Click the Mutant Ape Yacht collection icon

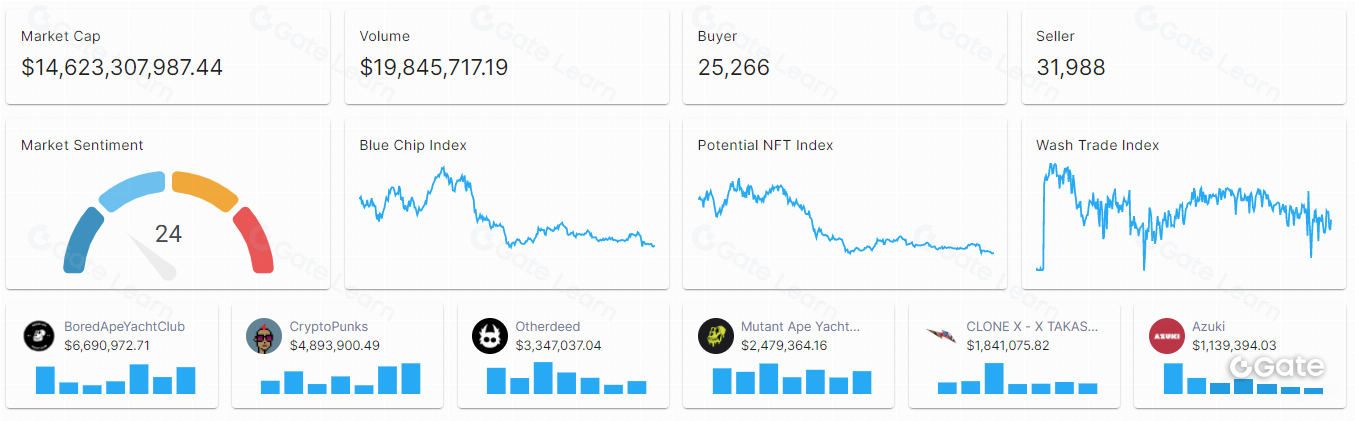716,336
